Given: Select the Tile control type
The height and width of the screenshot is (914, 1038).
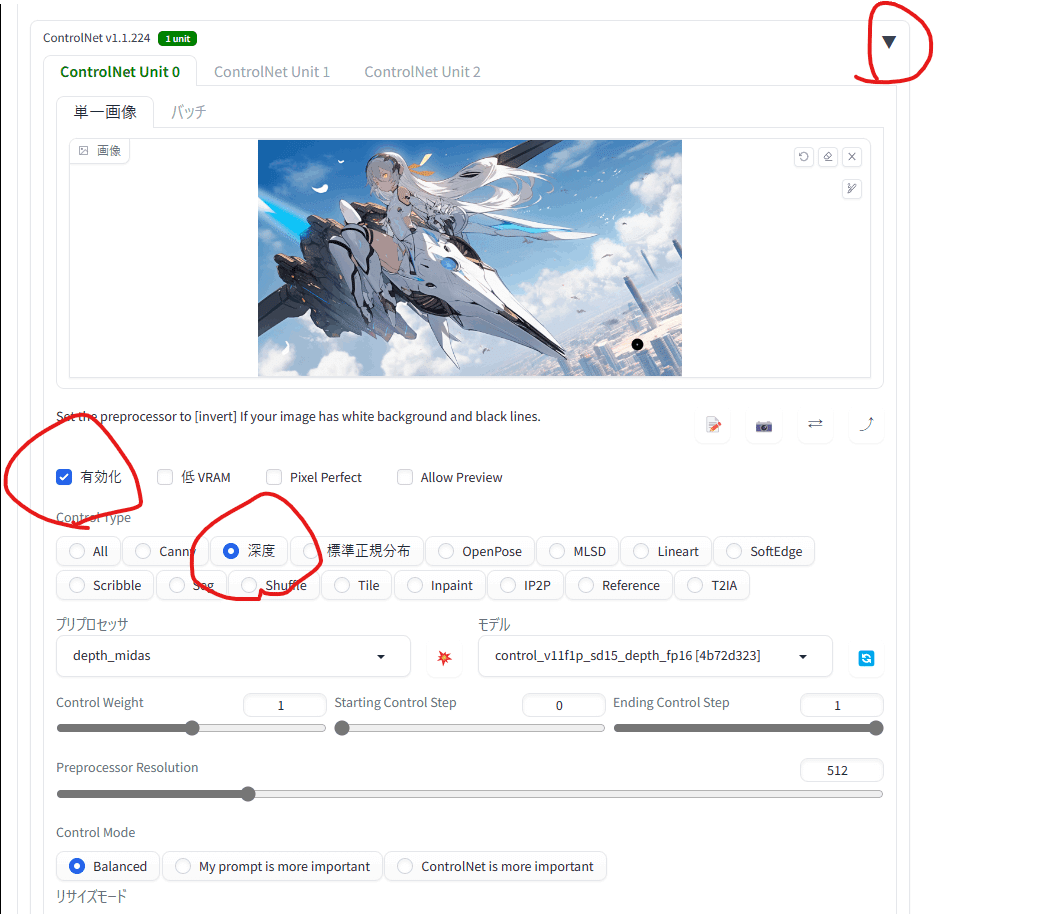Looking at the screenshot, I should click(x=357, y=585).
